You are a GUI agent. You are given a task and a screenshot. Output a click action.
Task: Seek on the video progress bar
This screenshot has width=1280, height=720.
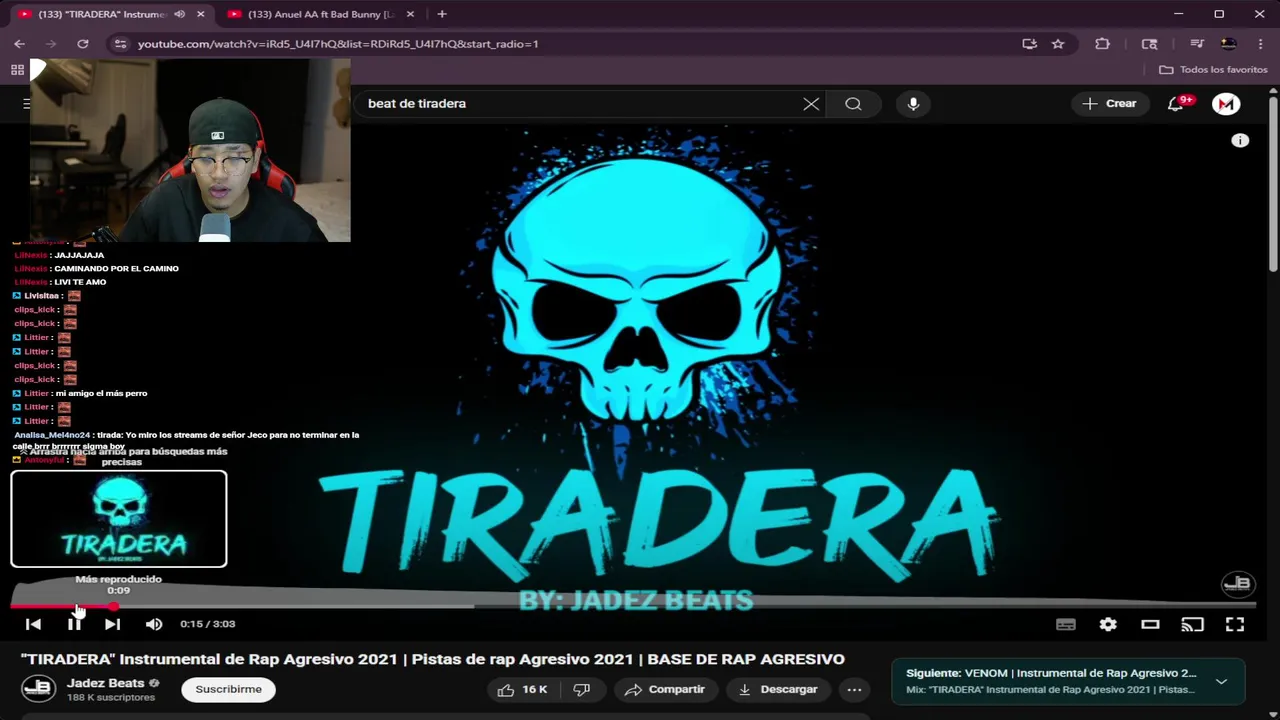pos(633,606)
